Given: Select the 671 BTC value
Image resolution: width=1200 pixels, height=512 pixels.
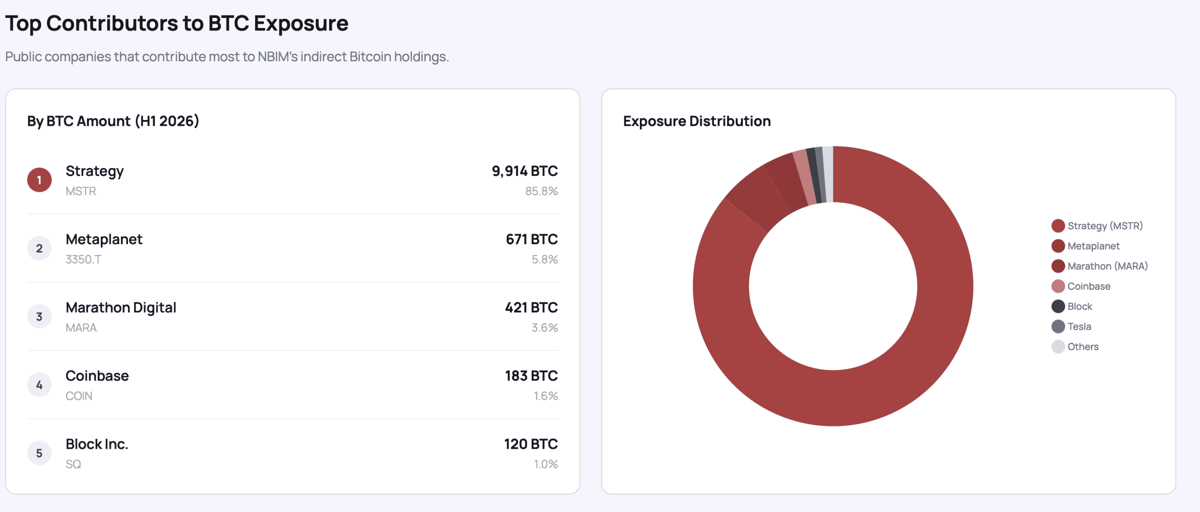Looking at the screenshot, I should coord(532,239).
